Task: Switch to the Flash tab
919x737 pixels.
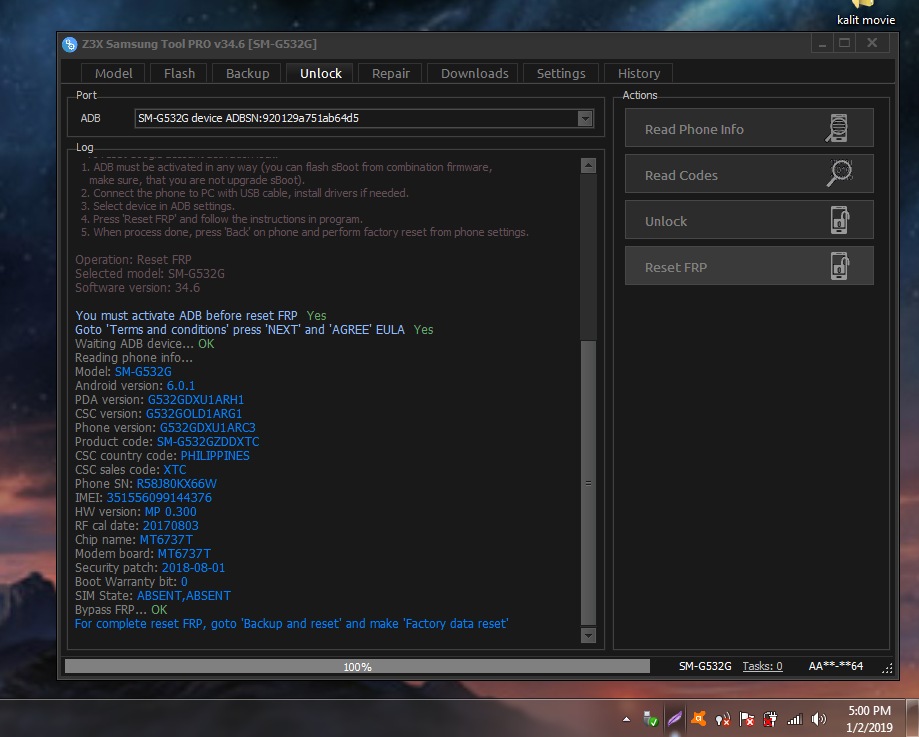Action: 179,73
